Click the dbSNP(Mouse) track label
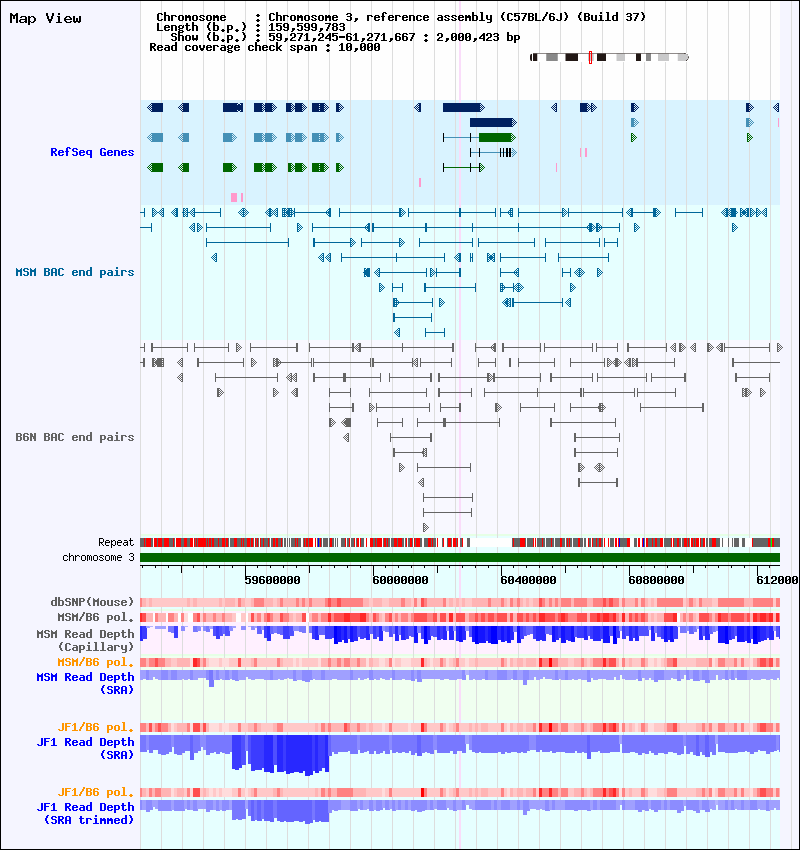 (92, 602)
